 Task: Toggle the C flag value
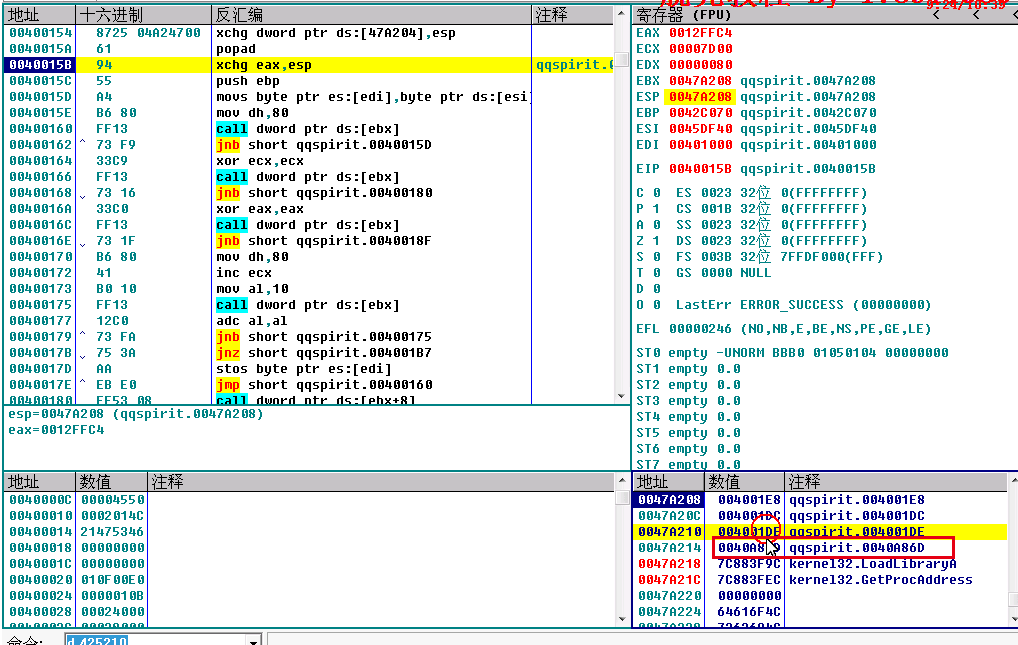click(x=656, y=193)
